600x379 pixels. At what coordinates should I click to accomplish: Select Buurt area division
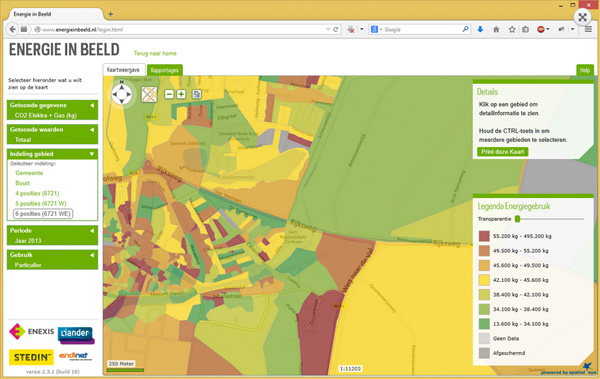pos(23,183)
